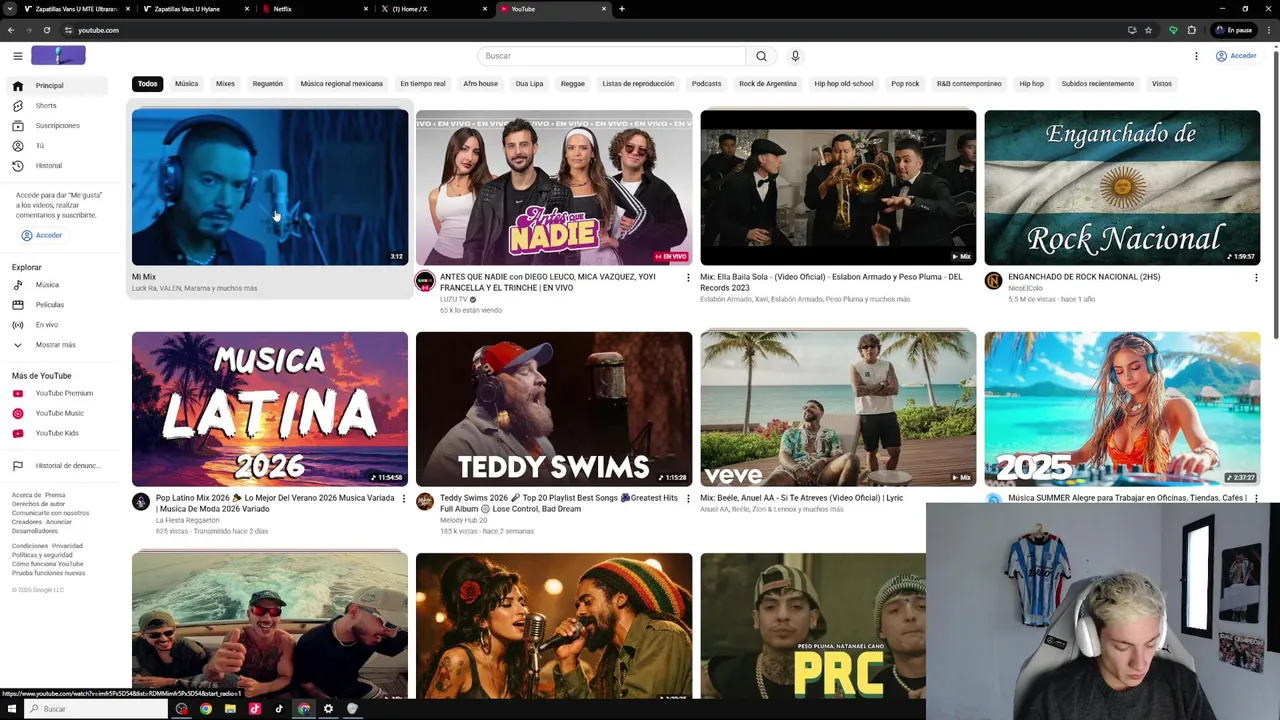Open the En pausa profile button

point(1234,30)
